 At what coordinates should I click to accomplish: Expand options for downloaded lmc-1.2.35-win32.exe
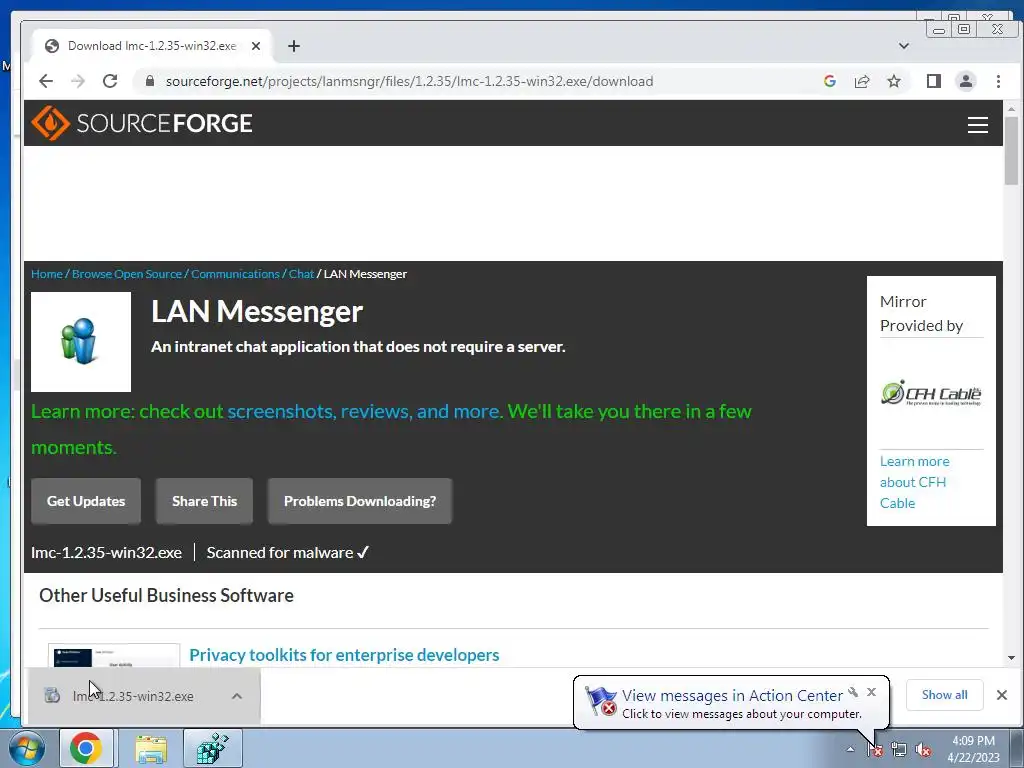pos(236,696)
